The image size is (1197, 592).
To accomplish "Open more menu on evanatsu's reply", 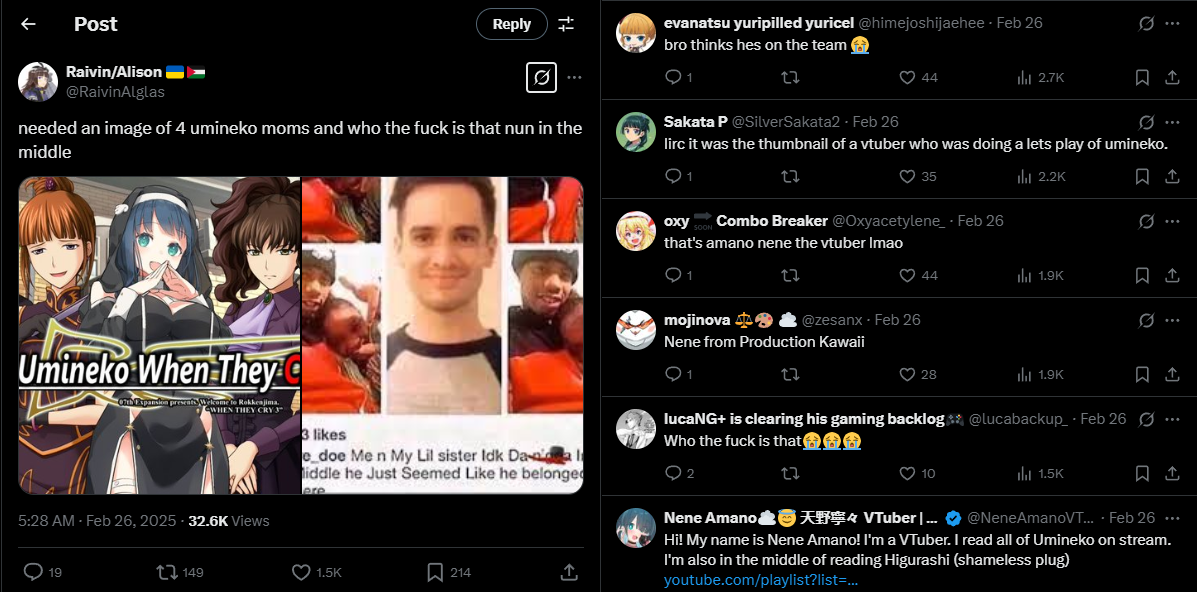I will (1173, 24).
